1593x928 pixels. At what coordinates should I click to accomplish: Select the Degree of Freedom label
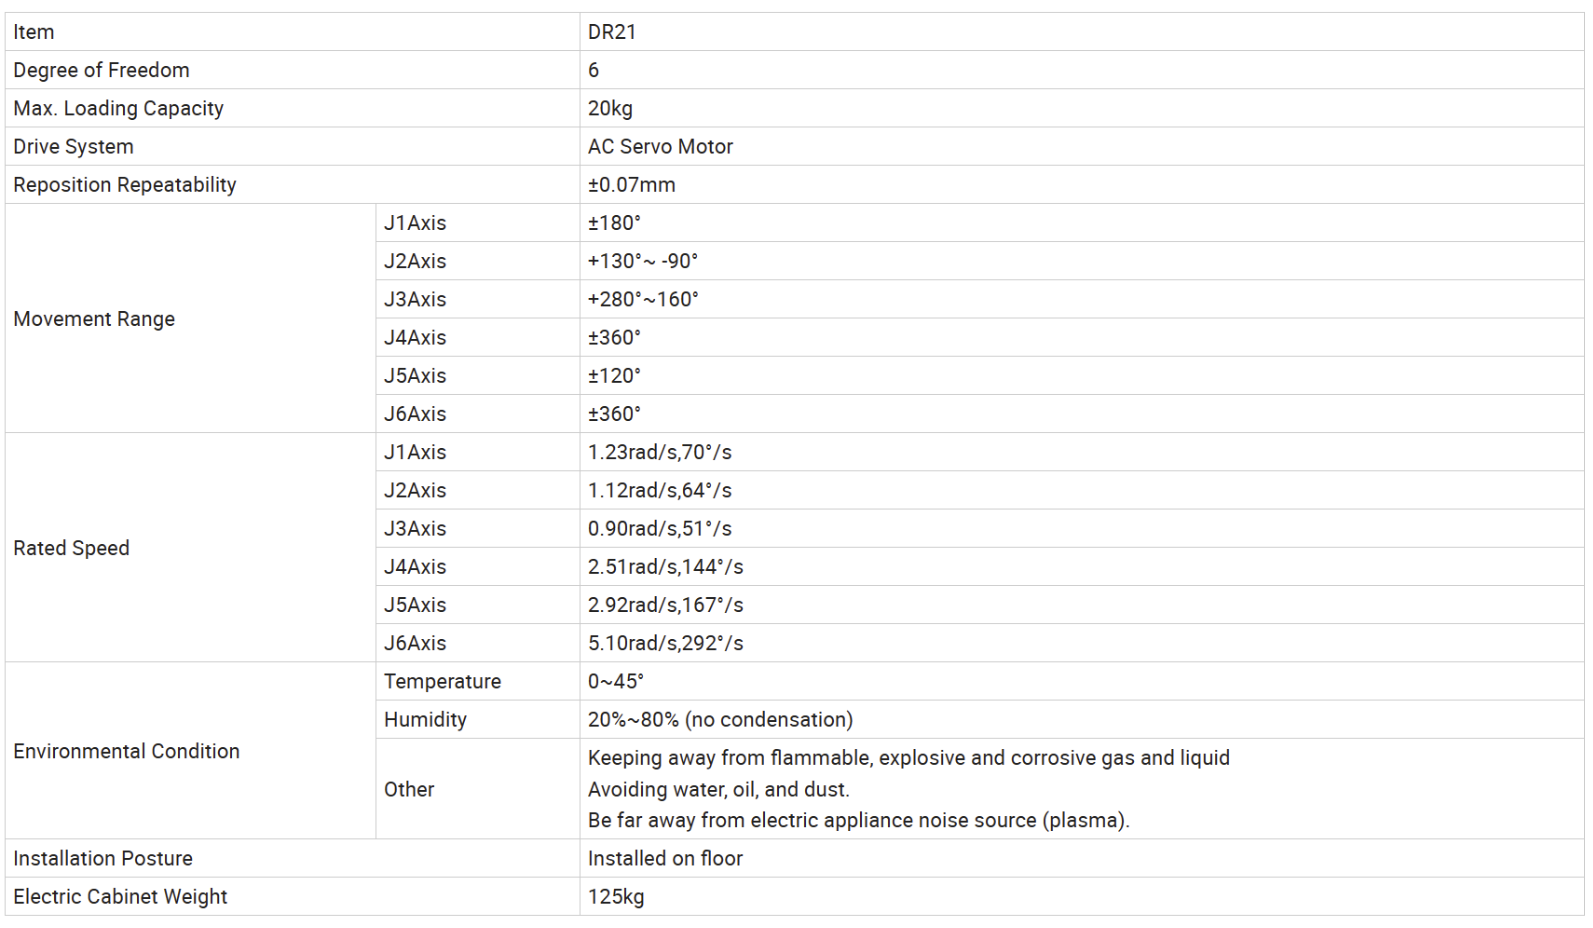click(101, 70)
